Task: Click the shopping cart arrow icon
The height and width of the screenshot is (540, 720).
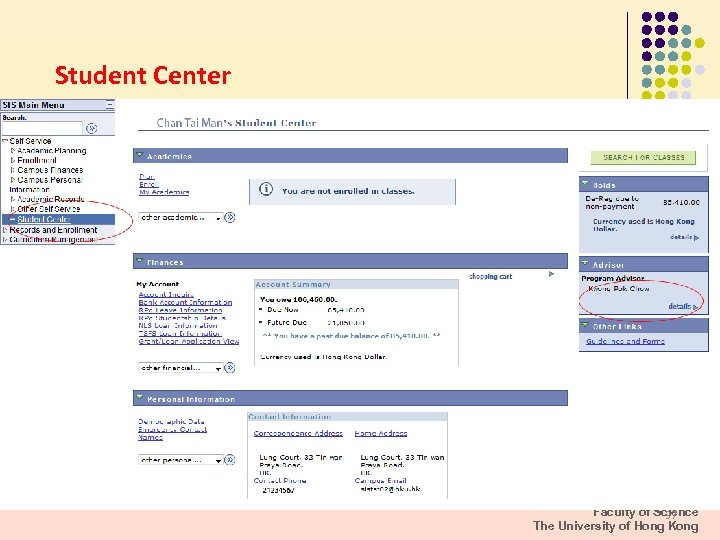Action: point(551,274)
